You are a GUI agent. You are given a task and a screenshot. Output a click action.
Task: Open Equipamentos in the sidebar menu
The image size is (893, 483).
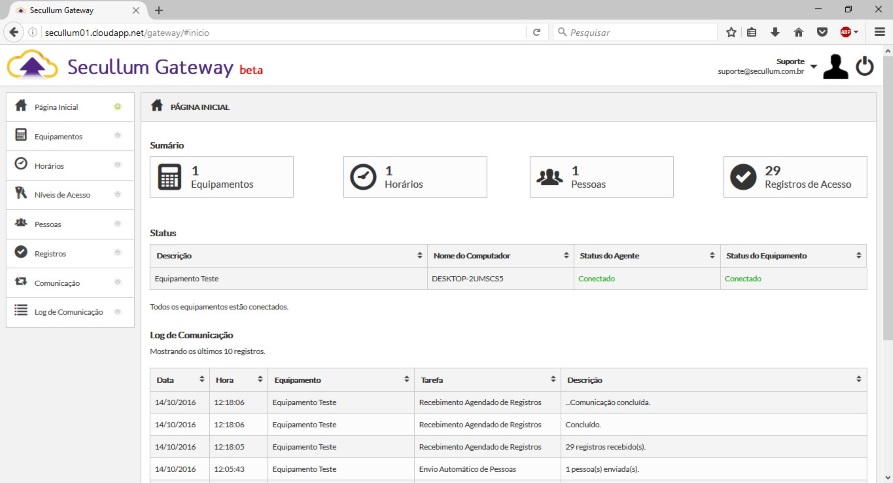[x=59, y=136]
